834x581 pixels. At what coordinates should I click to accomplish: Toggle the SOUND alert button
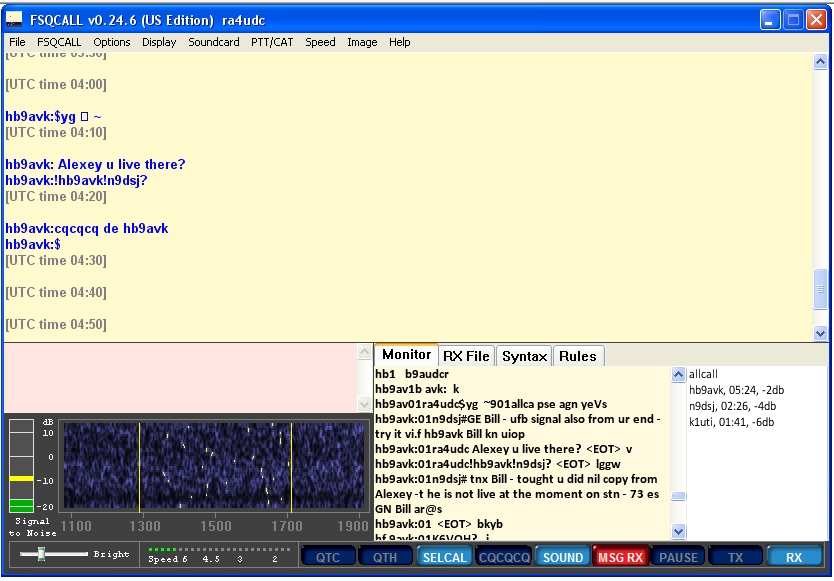point(562,557)
